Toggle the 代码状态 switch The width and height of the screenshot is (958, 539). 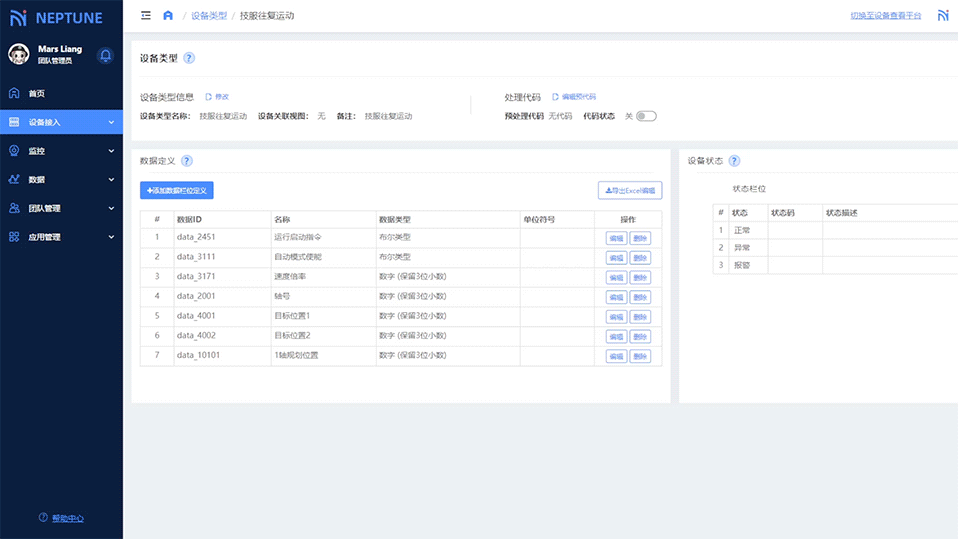point(646,116)
